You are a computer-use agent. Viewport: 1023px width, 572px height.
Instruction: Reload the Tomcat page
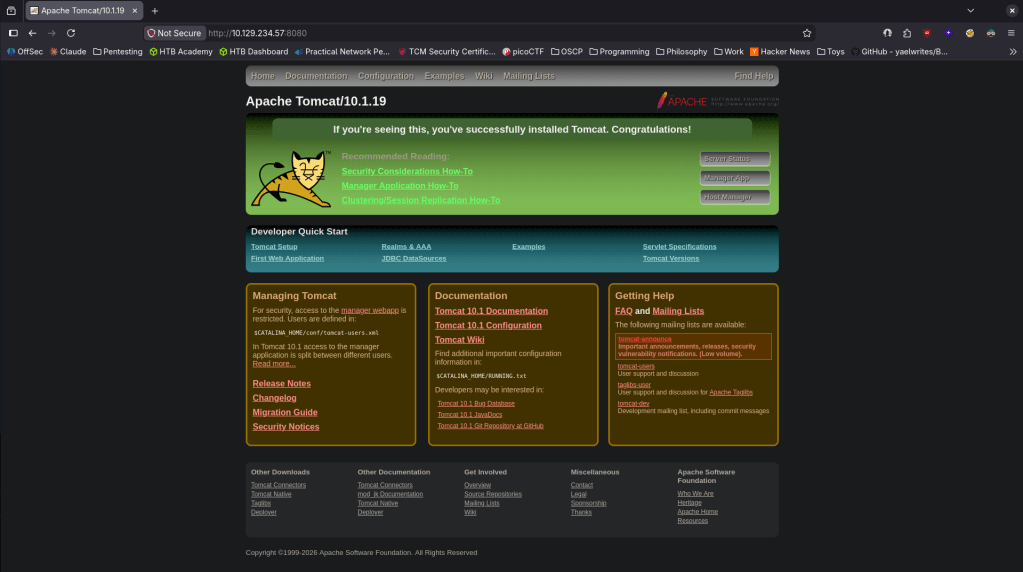(x=71, y=33)
